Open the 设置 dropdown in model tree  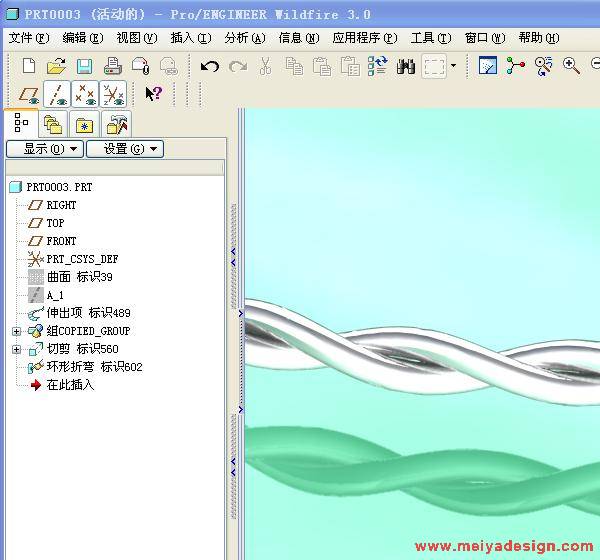coord(124,149)
